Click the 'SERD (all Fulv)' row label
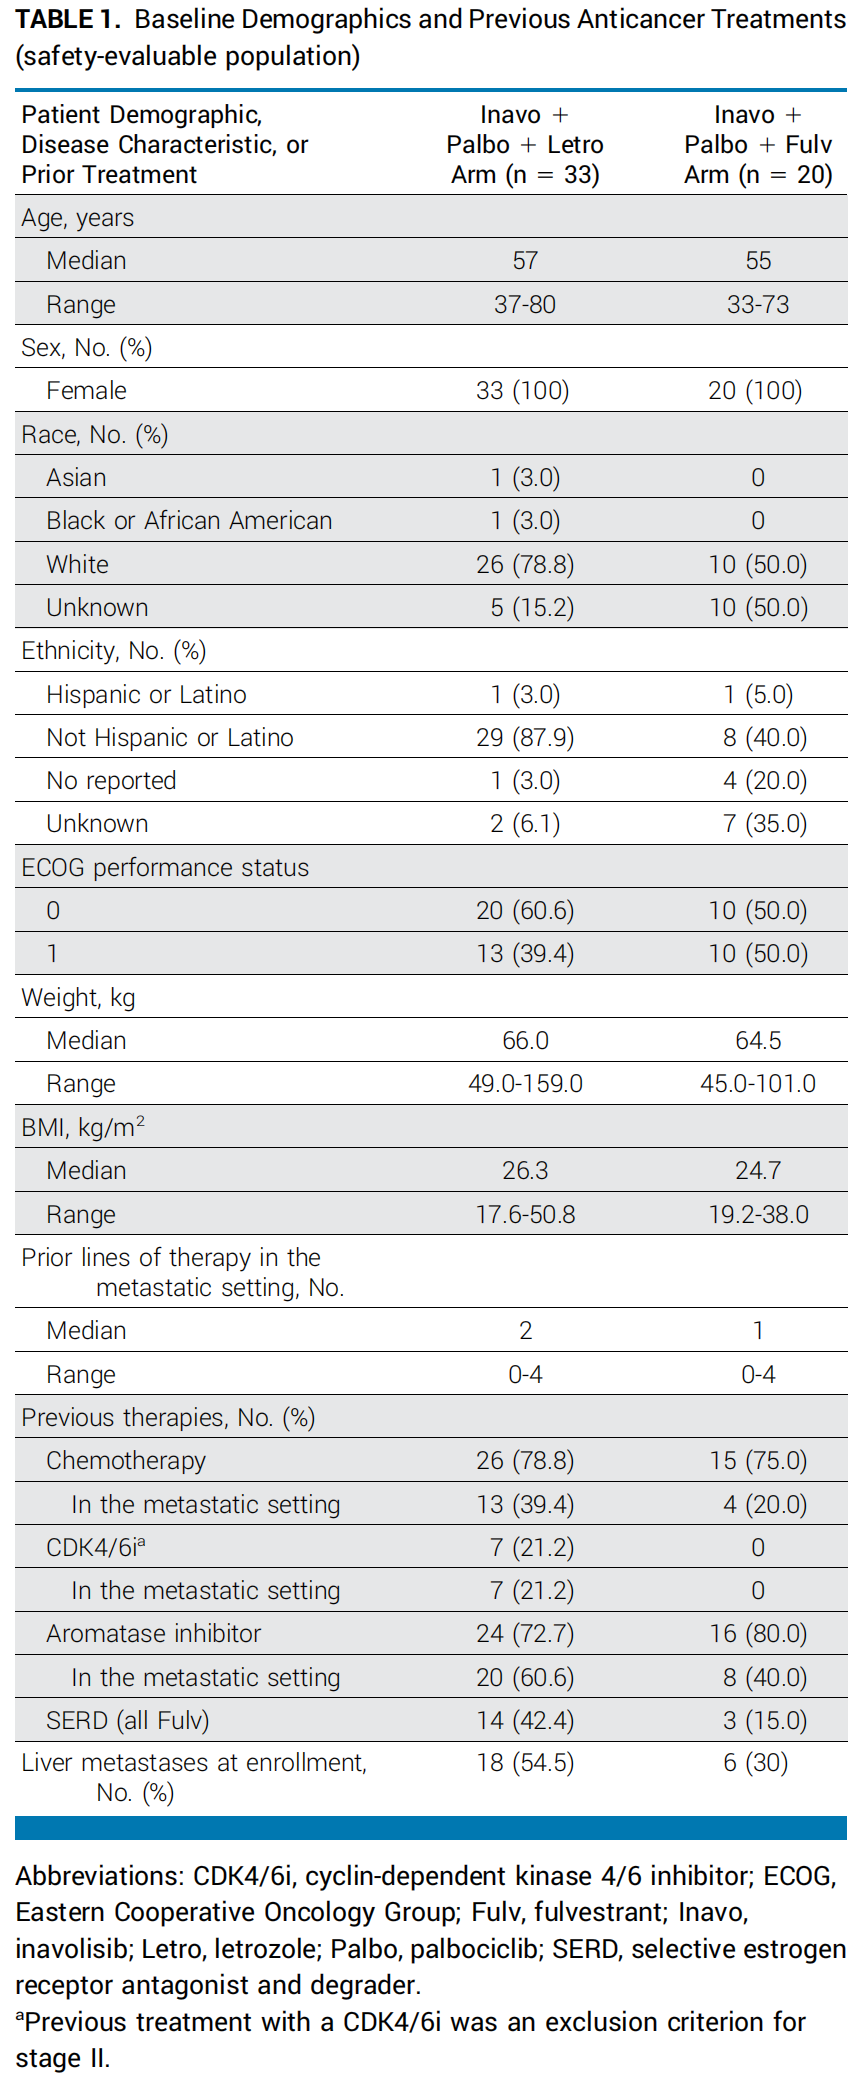The image size is (860, 2082). (x=128, y=1721)
